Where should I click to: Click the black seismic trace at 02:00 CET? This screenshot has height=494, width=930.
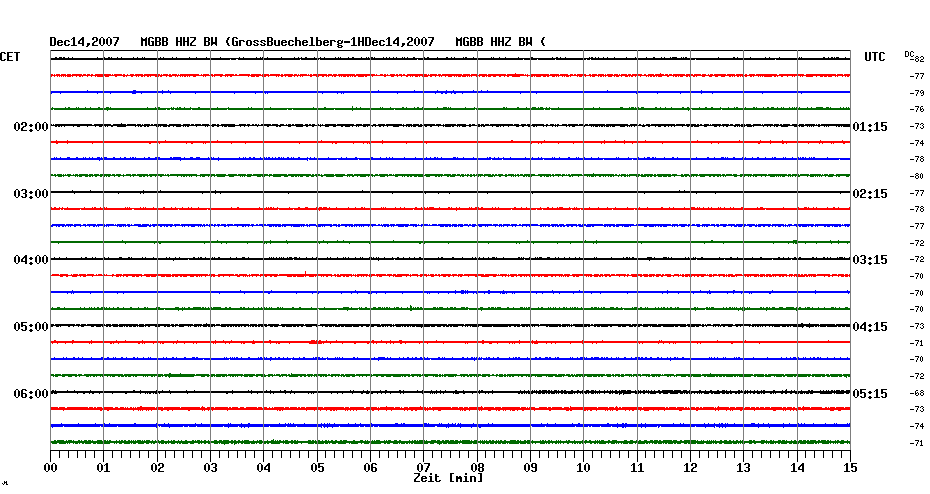click(x=450, y=125)
